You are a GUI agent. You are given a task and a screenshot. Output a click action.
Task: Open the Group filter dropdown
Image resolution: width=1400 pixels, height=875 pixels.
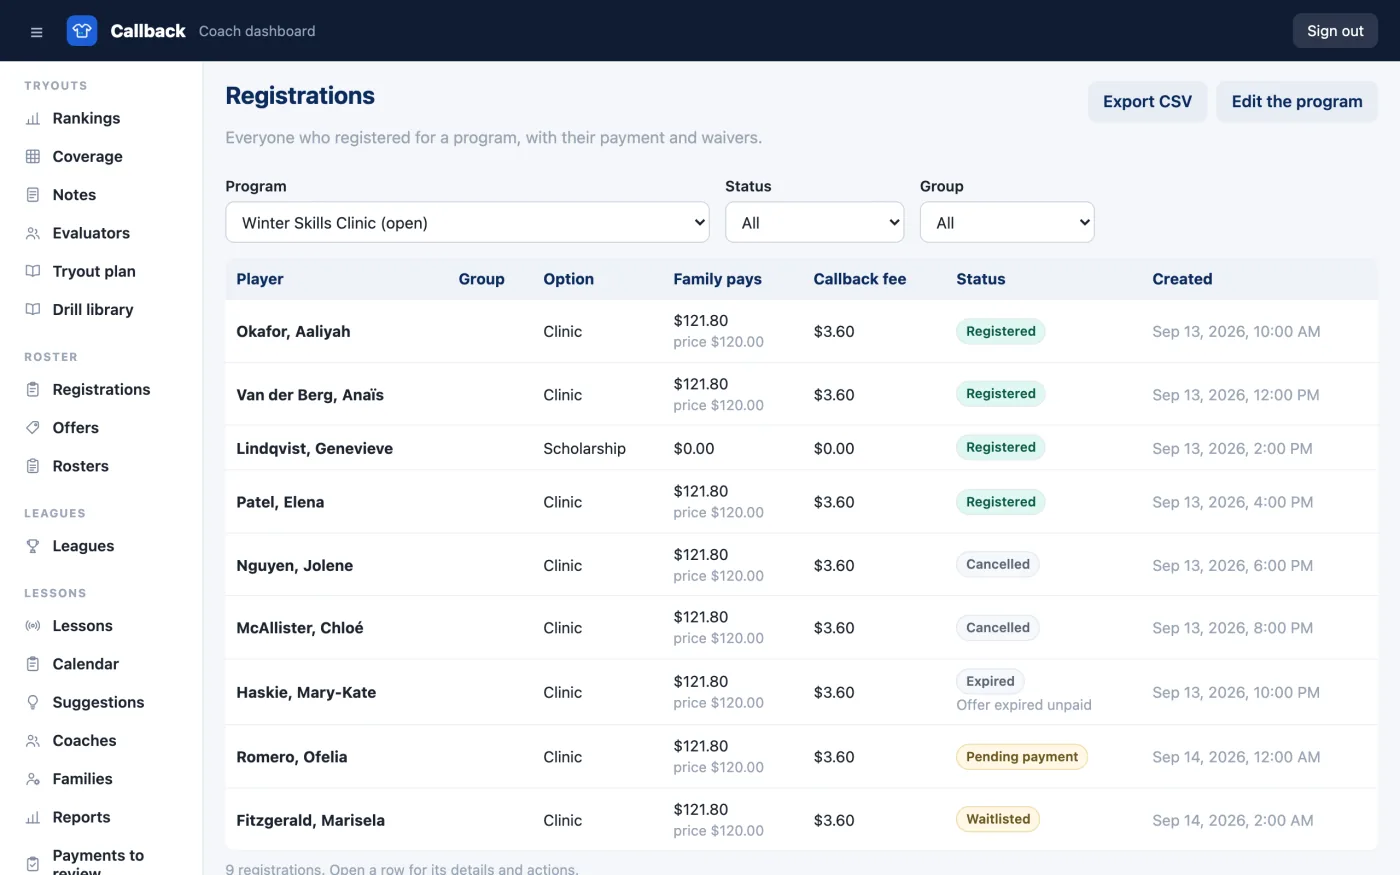point(1007,222)
